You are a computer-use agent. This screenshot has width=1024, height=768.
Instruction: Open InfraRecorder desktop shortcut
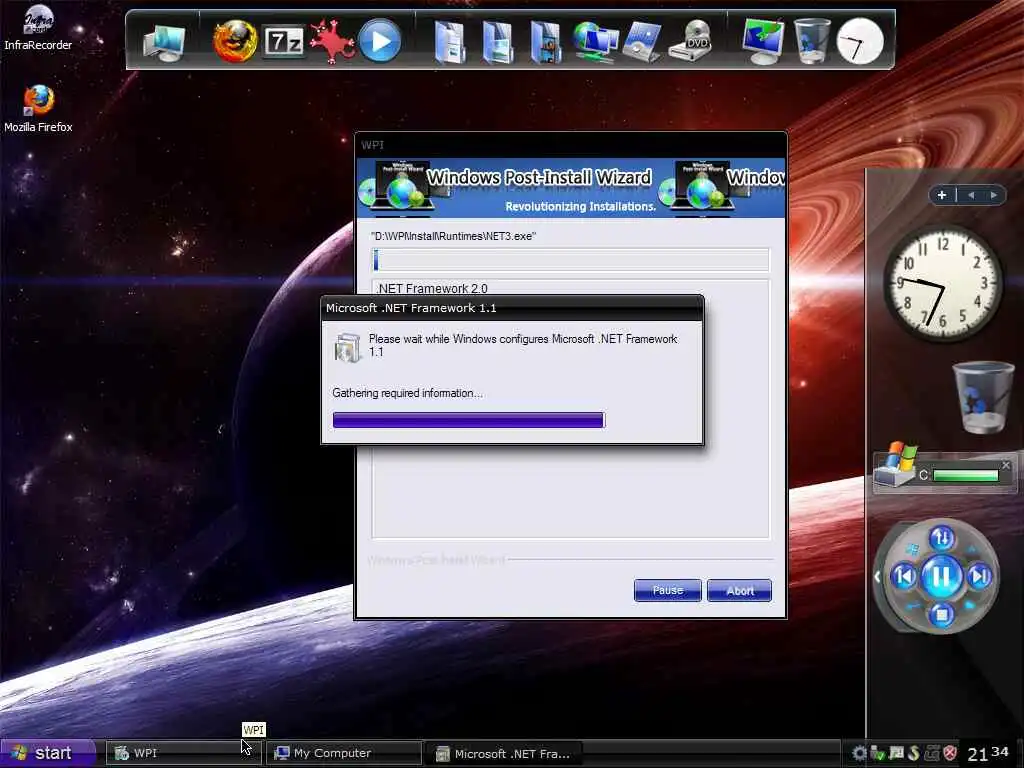(x=38, y=28)
